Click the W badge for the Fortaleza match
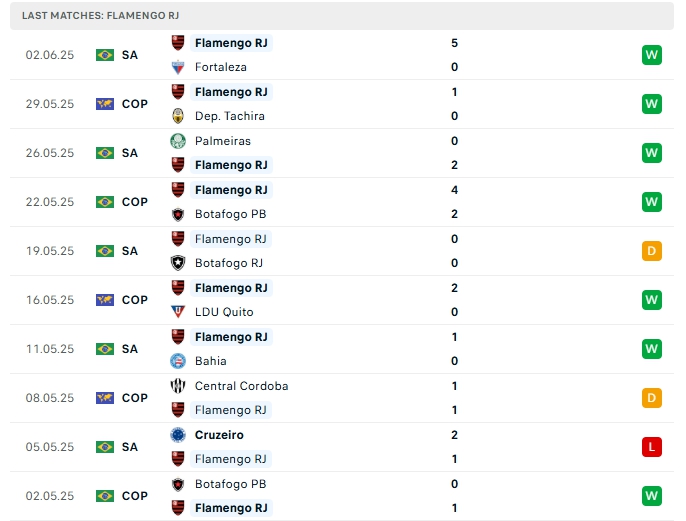The image size is (686, 521). (652, 55)
